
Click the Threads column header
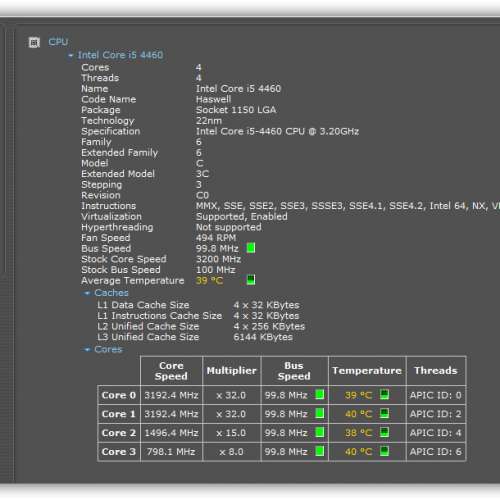point(436,371)
